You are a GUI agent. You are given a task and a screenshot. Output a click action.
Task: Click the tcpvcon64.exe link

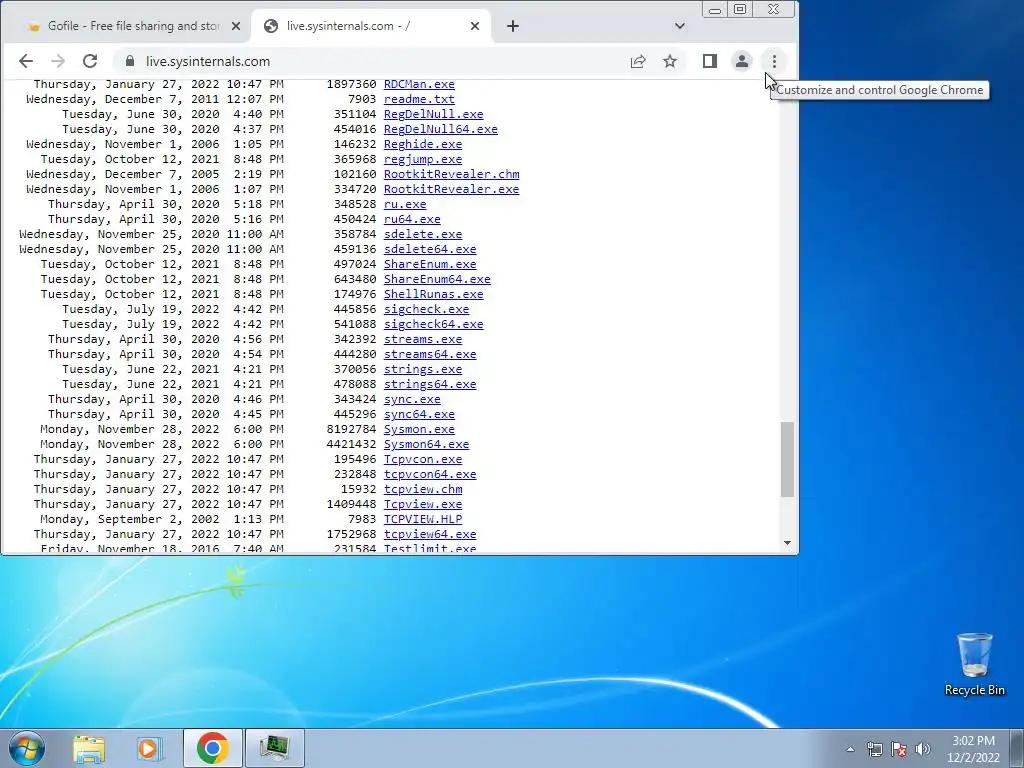(x=430, y=475)
